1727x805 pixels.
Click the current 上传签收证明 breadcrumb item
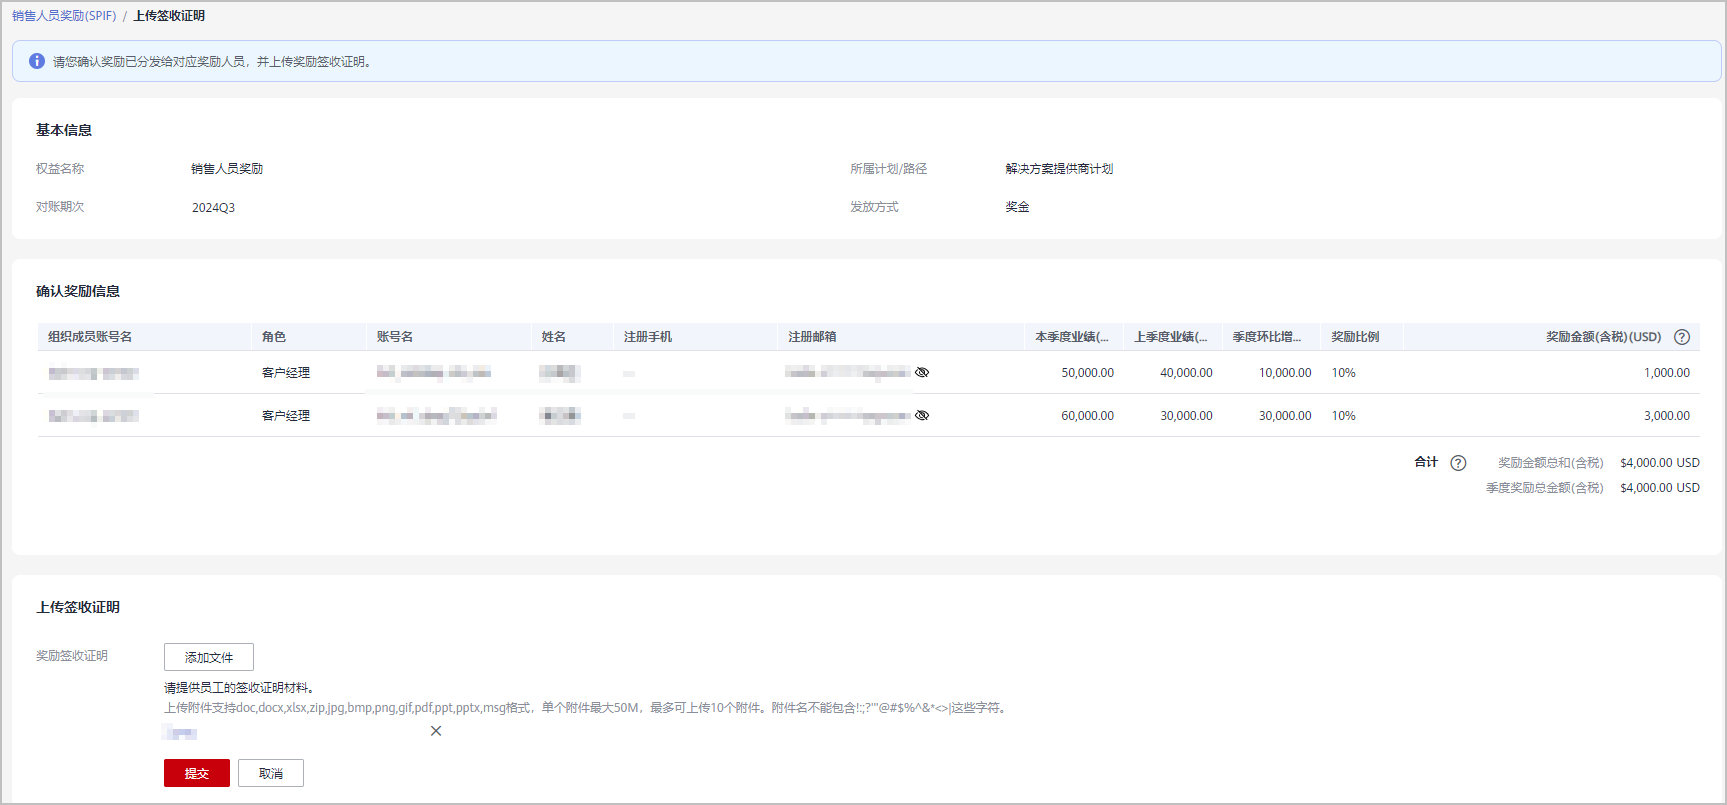tap(169, 16)
